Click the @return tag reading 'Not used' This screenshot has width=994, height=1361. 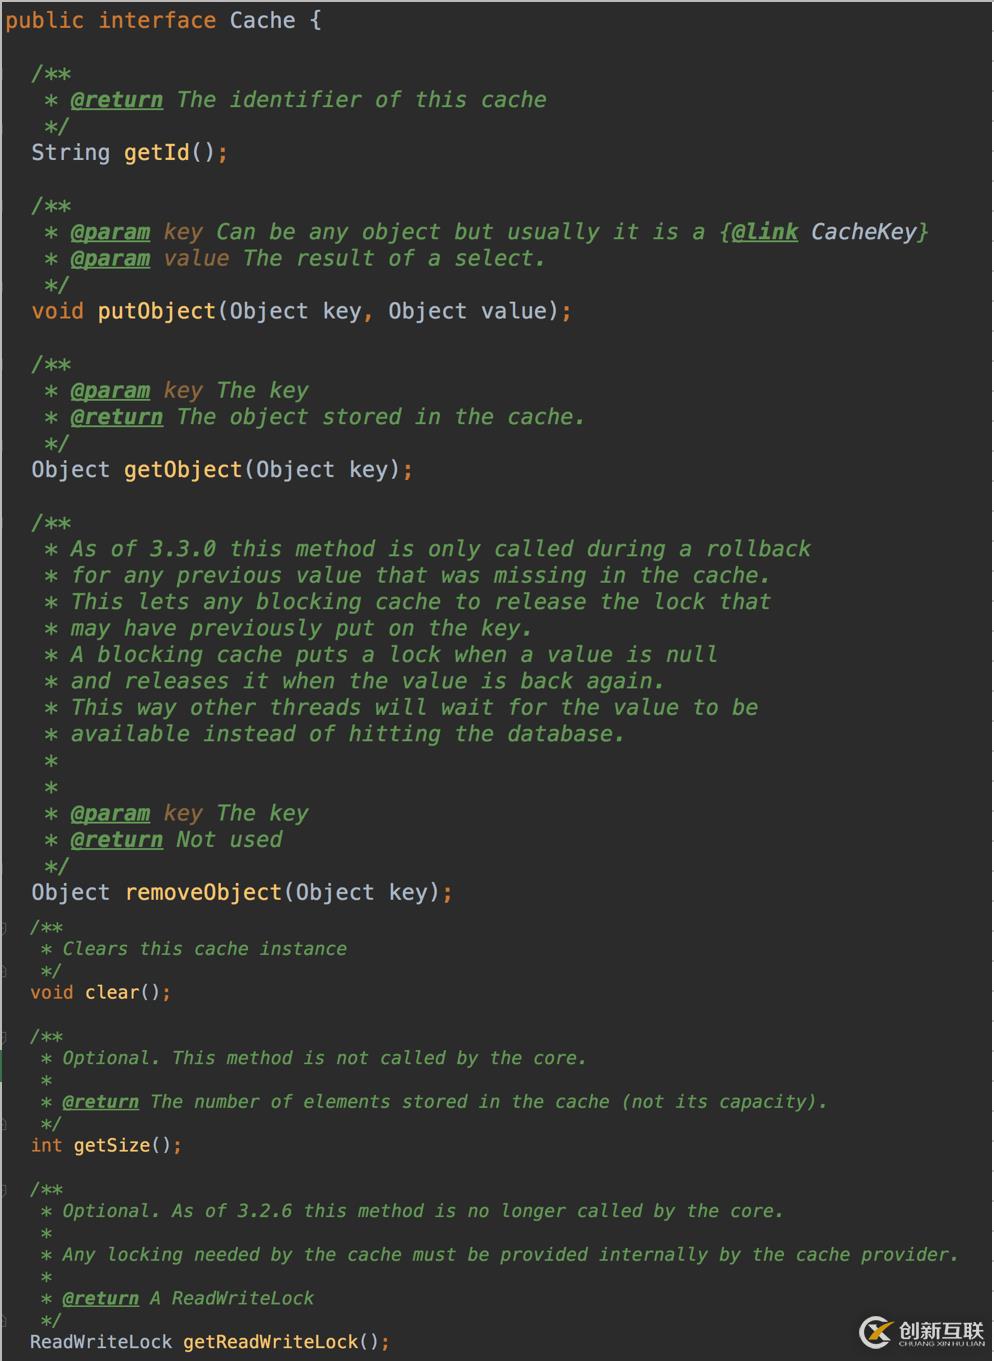[116, 840]
